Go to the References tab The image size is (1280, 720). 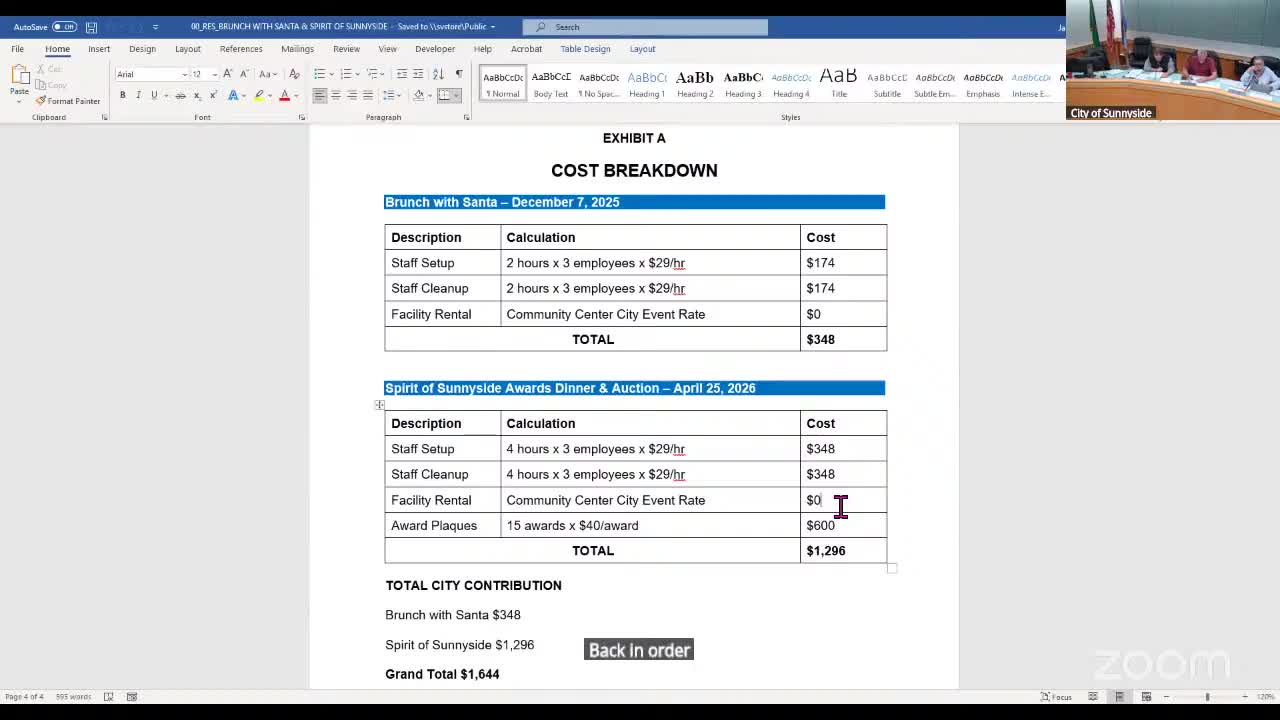coord(241,49)
